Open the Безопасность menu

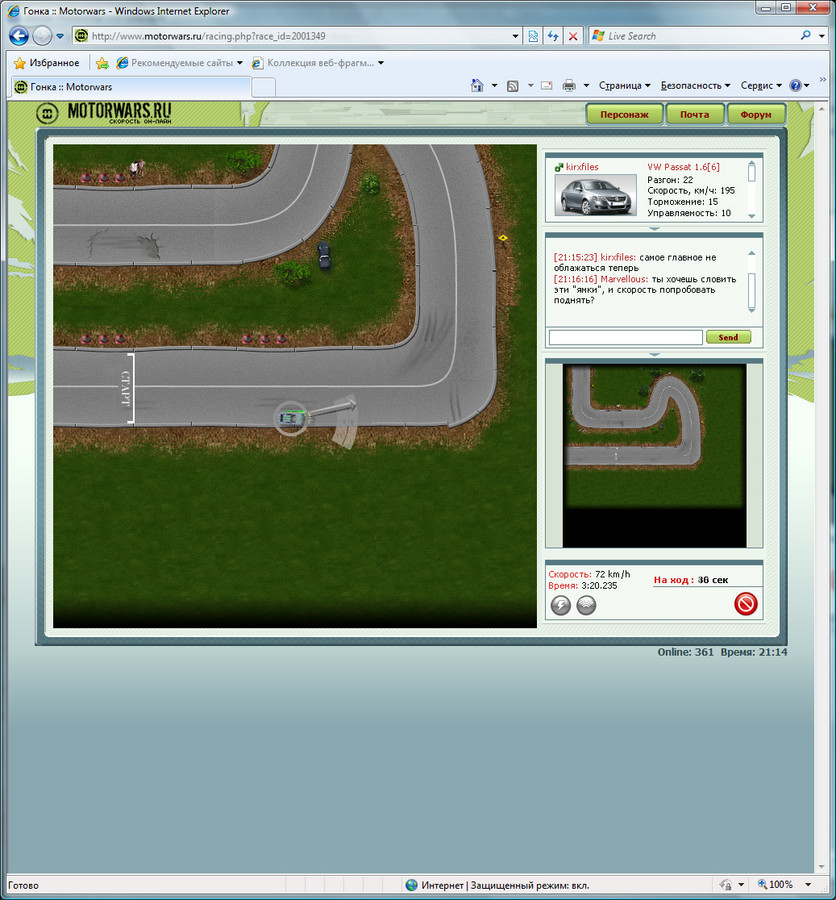coord(695,86)
